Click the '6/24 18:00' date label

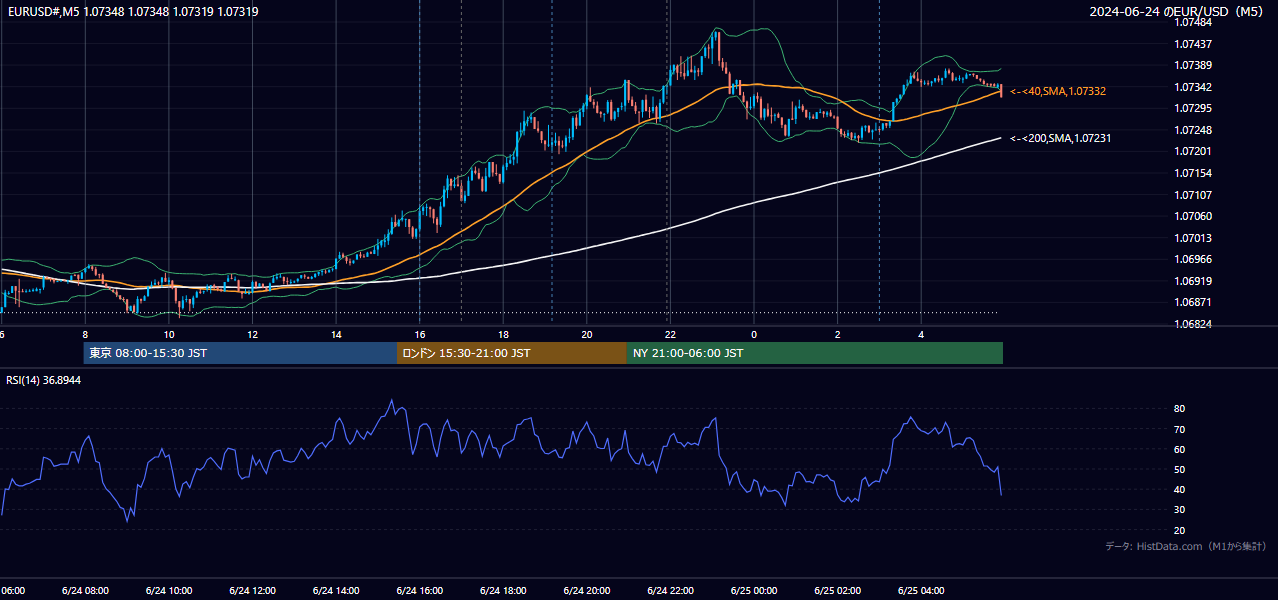coord(503,591)
